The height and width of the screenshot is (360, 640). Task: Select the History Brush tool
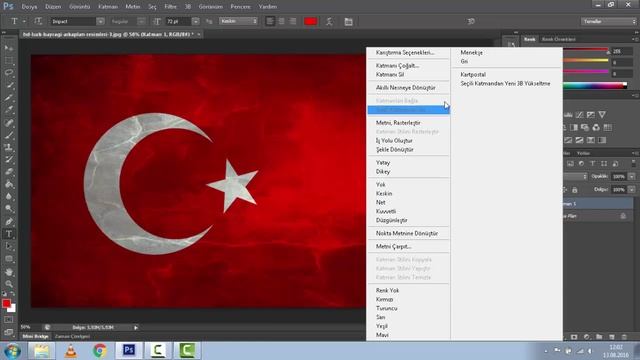tap(9, 160)
